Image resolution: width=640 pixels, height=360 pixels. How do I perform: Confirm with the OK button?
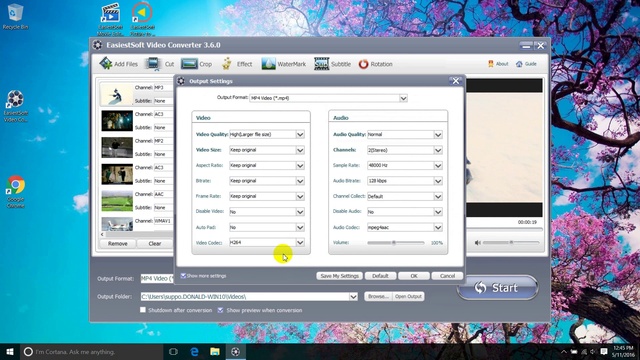[x=413, y=276]
